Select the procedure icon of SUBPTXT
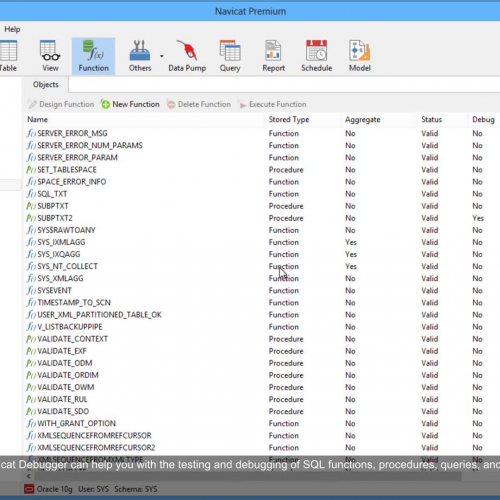The height and width of the screenshot is (500, 500). coord(31,206)
